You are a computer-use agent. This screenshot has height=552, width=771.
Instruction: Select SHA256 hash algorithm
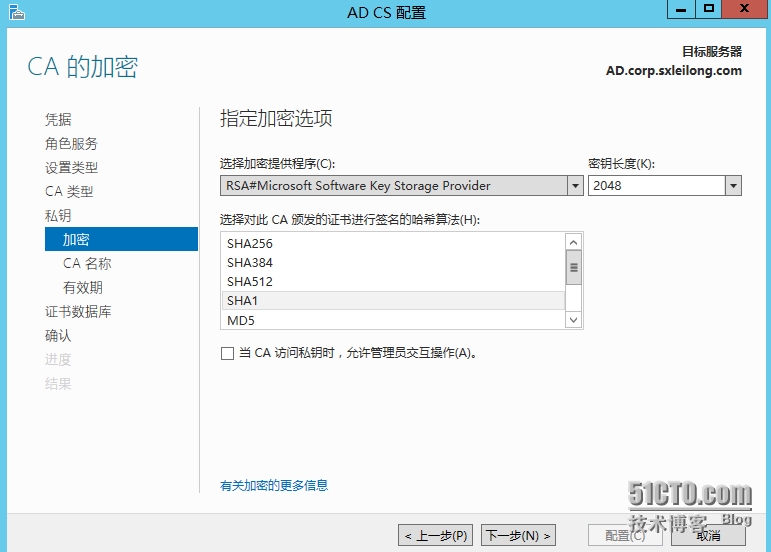[393, 243]
